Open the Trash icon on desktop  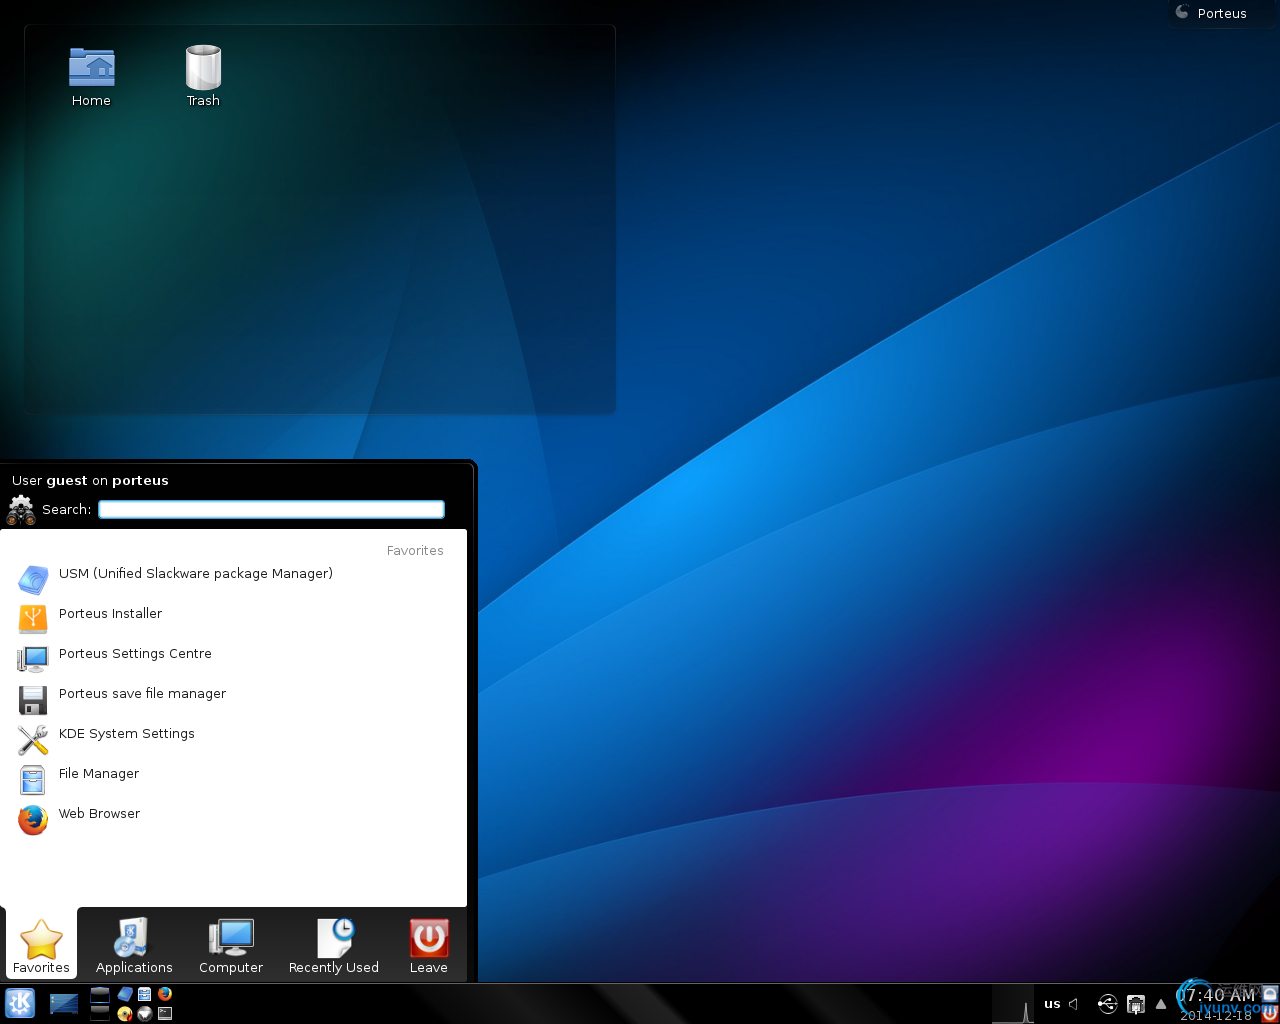(x=203, y=76)
